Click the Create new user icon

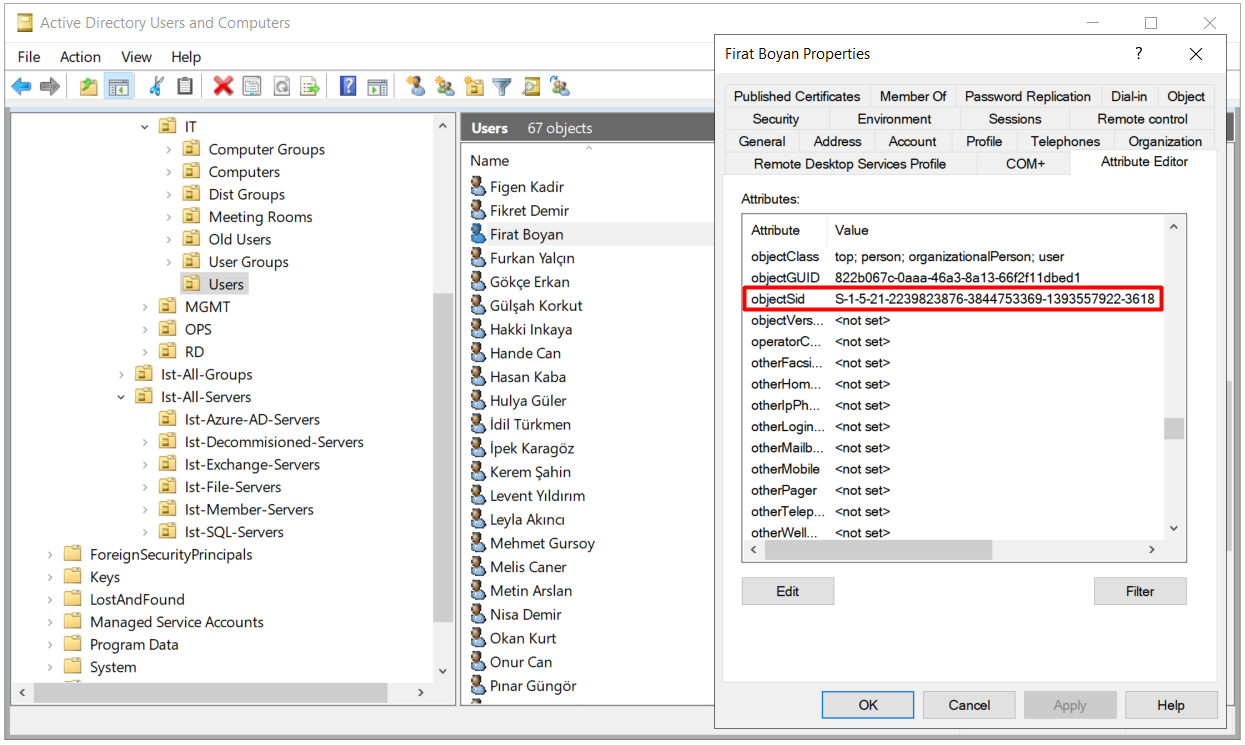pyautogui.click(x=416, y=87)
